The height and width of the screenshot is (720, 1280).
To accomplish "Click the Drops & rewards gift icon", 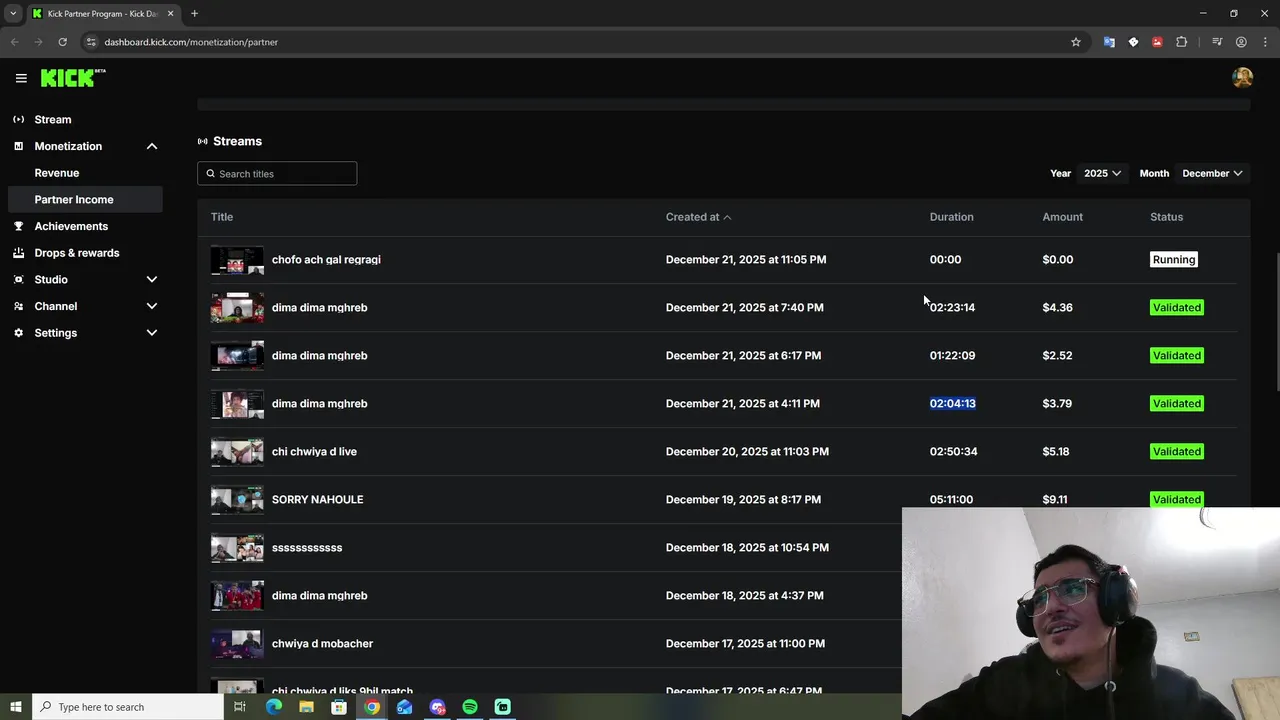I will [18, 253].
